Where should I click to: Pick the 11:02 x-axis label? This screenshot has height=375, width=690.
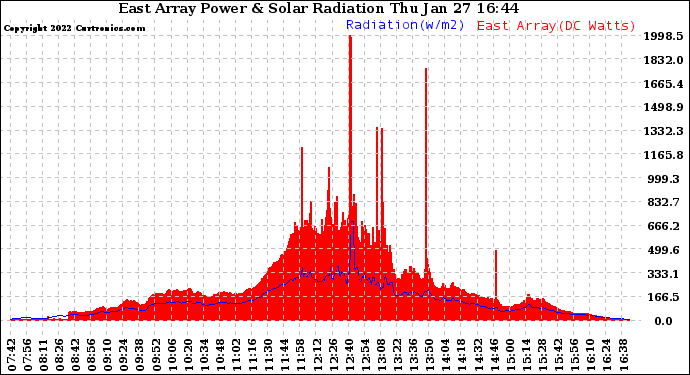pos(236,355)
